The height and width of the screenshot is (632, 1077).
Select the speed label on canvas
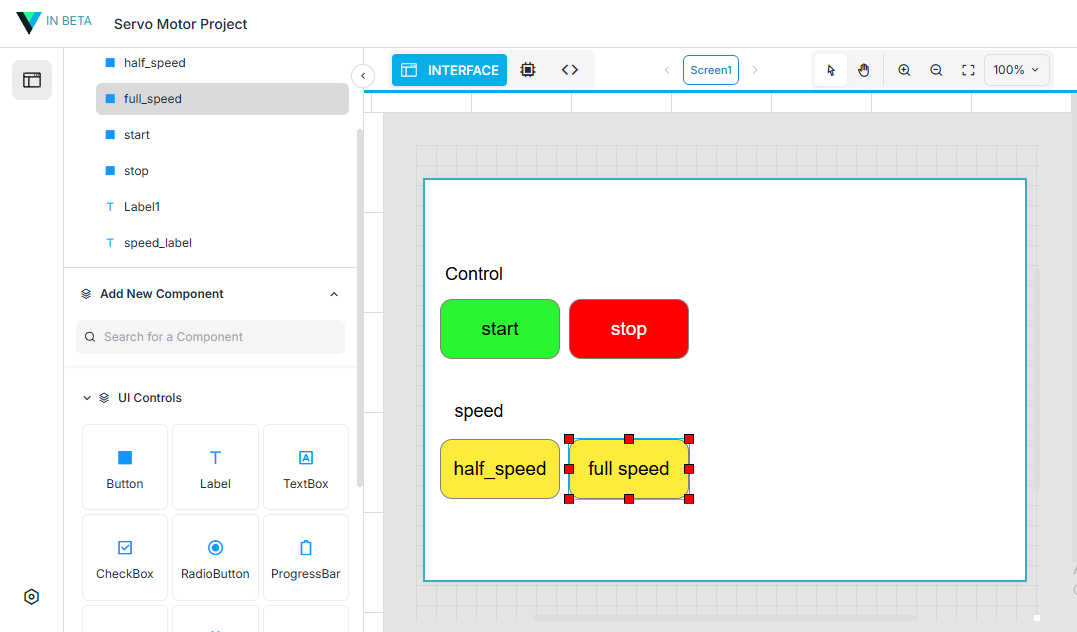pyautogui.click(x=479, y=411)
